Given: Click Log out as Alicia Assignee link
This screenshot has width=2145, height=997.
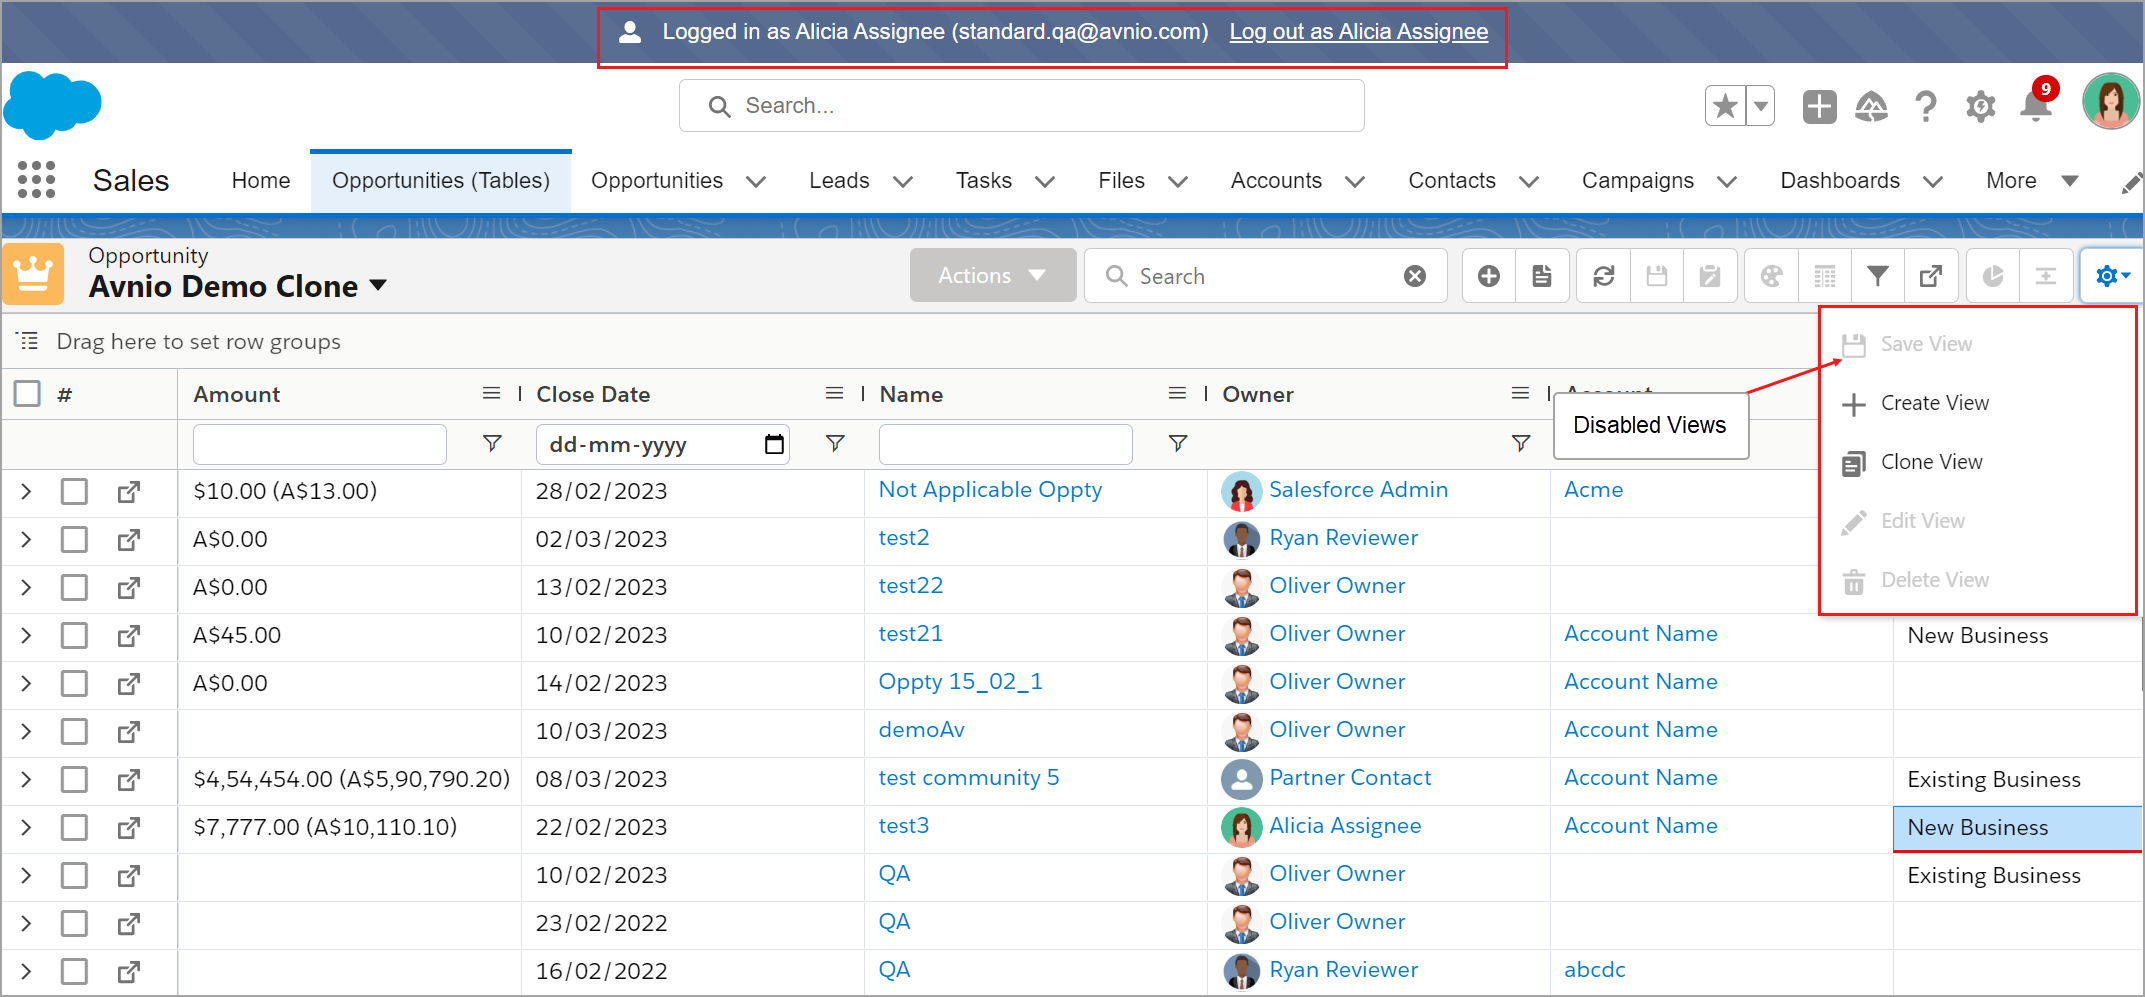Looking at the screenshot, I should 1358,32.
